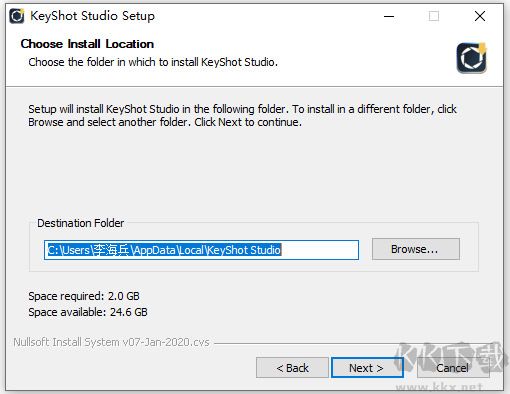
Task: Click the Choose Install Location heading
Action: pos(87,44)
